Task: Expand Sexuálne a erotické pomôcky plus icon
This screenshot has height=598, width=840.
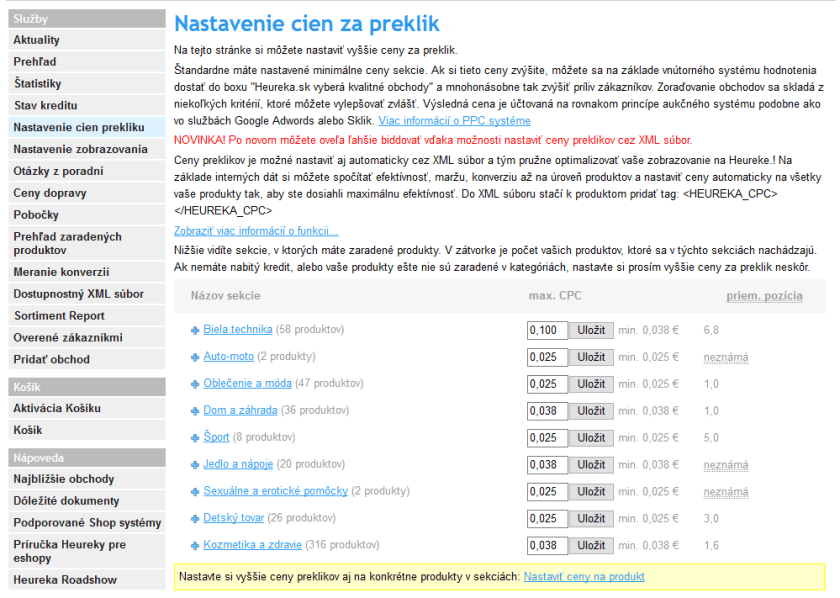Action: coord(195,492)
